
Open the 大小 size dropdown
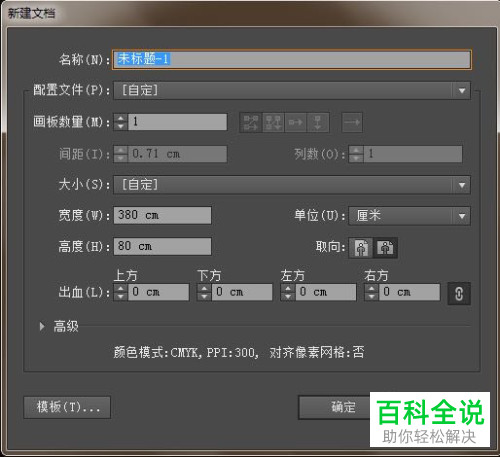[292, 185]
